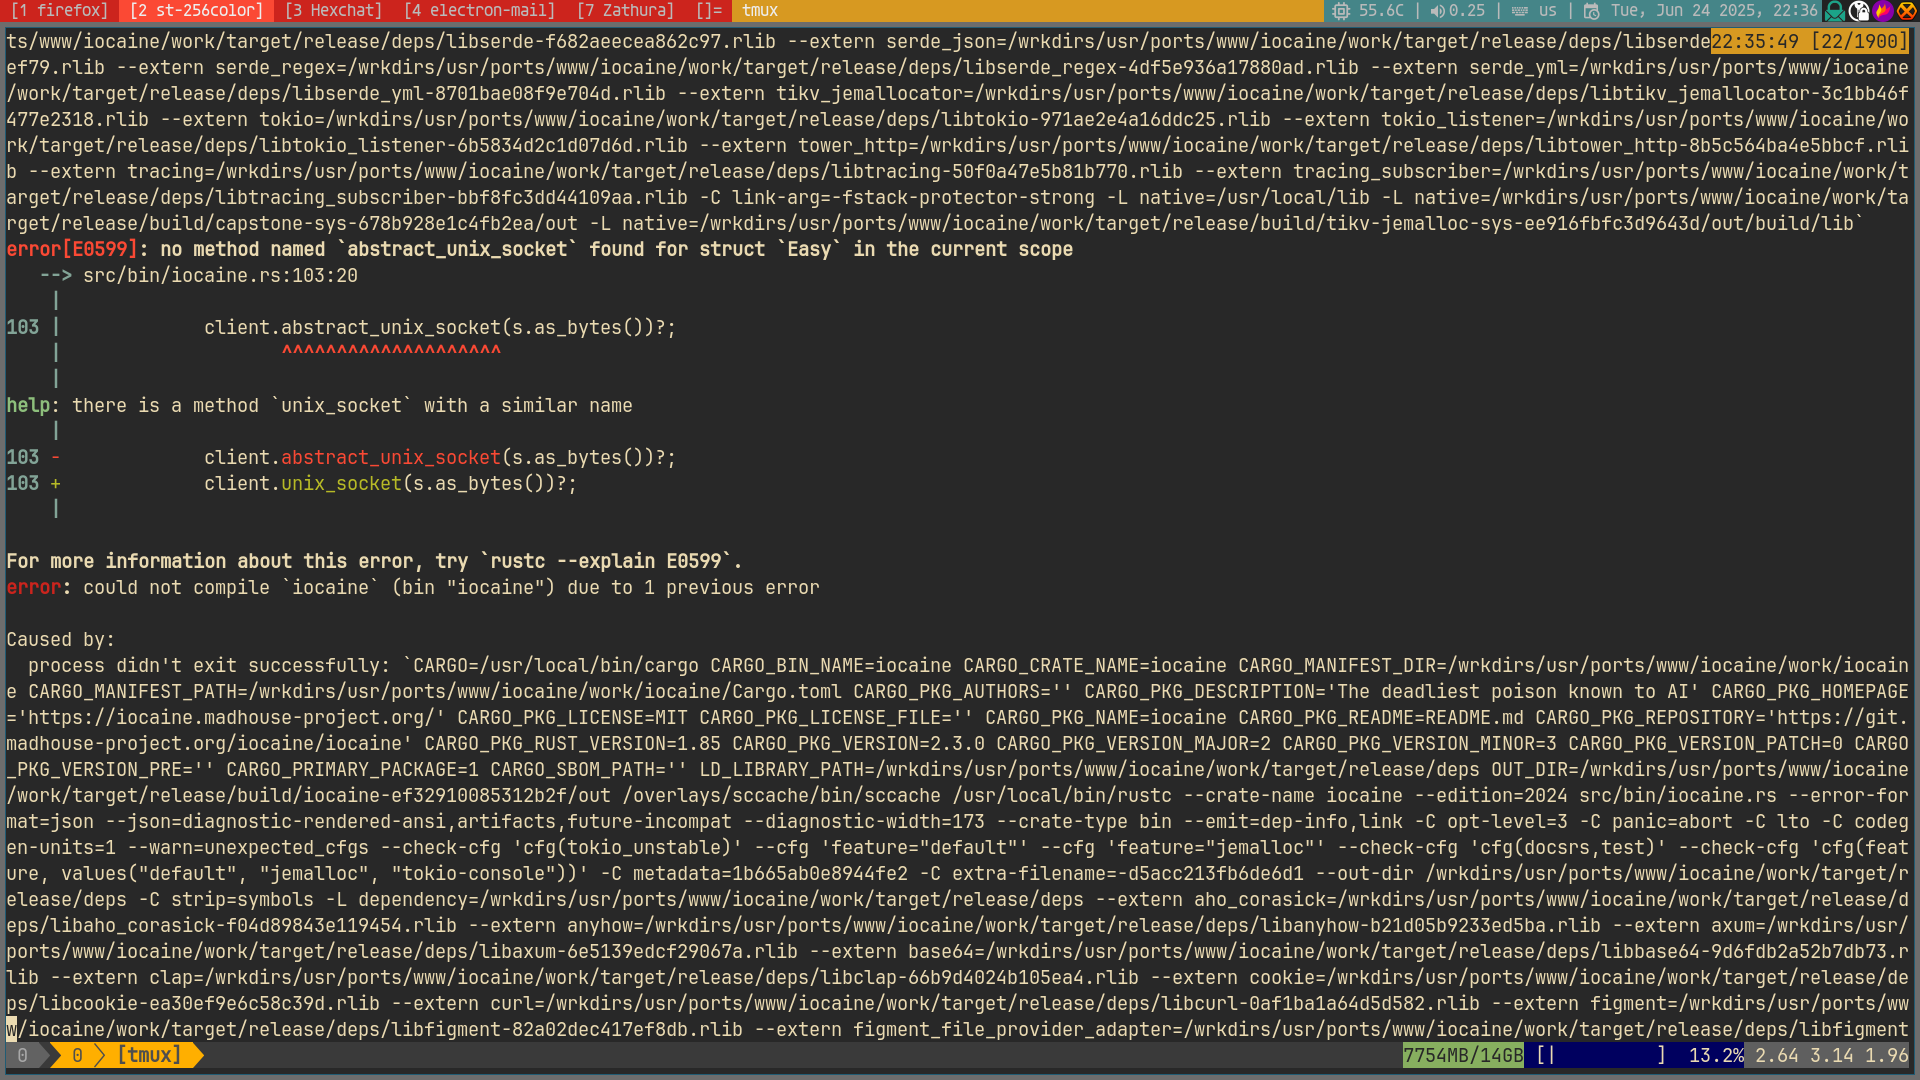
Task: Click the 7754MB/14GB memory indicator
Action: click(1462, 1055)
